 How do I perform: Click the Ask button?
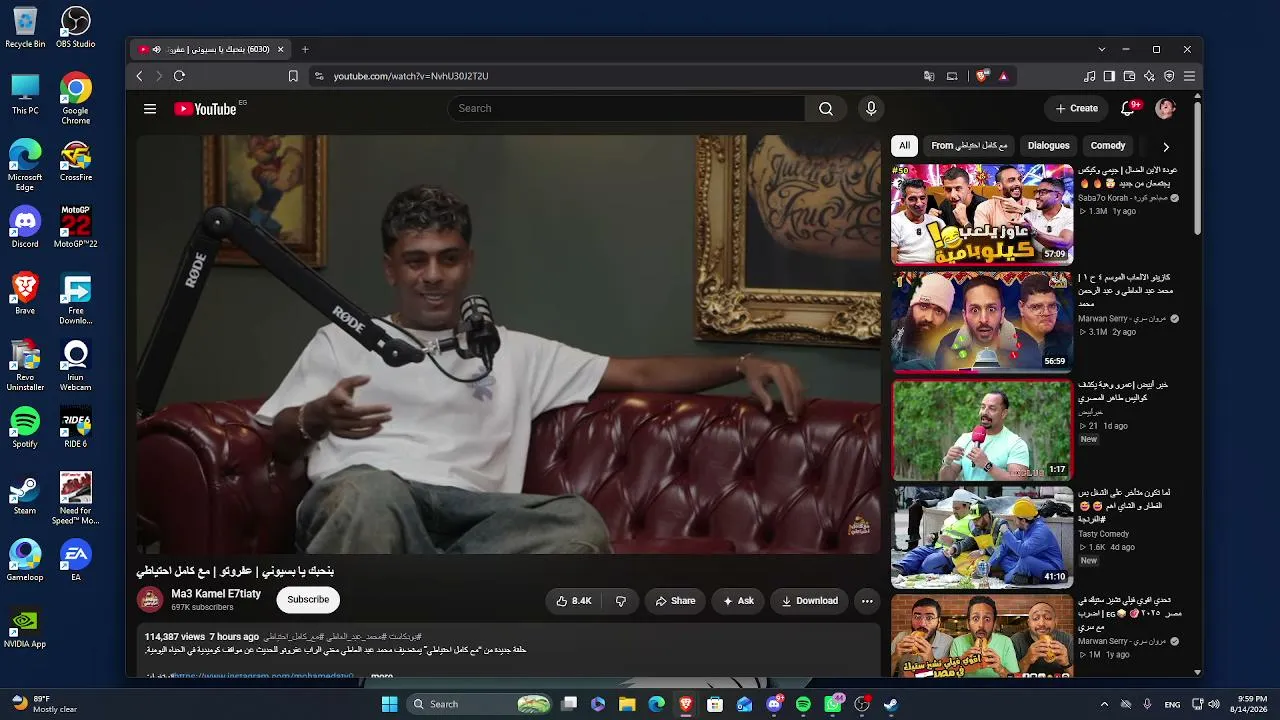[x=739, y=601]
